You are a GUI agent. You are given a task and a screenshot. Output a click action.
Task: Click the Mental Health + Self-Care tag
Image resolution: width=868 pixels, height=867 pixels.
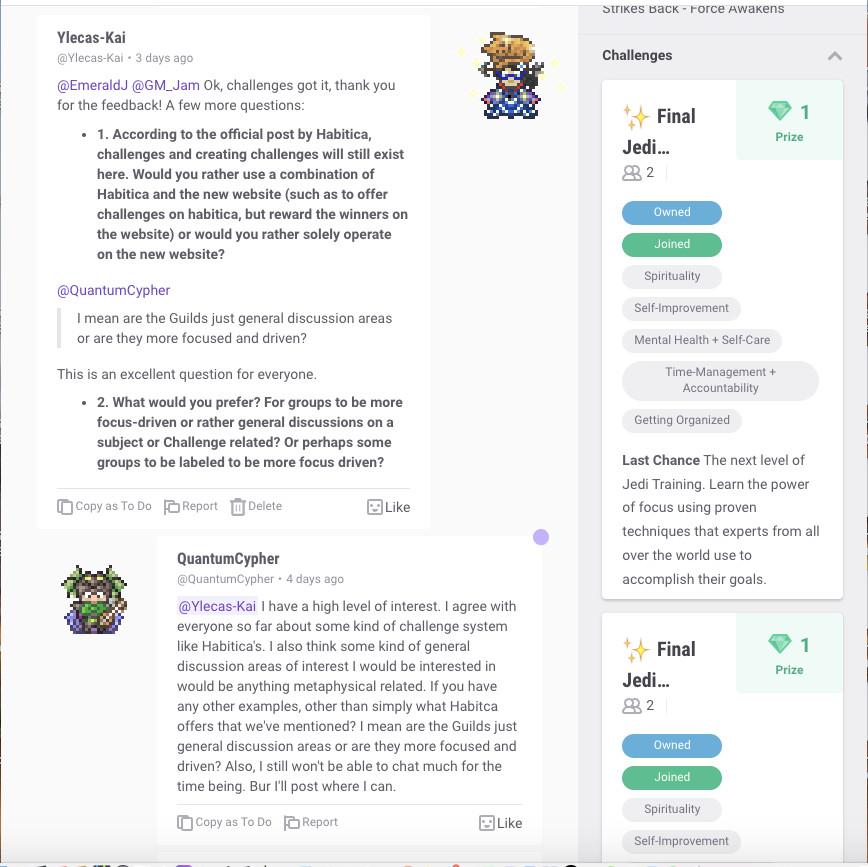pos(701,340)
